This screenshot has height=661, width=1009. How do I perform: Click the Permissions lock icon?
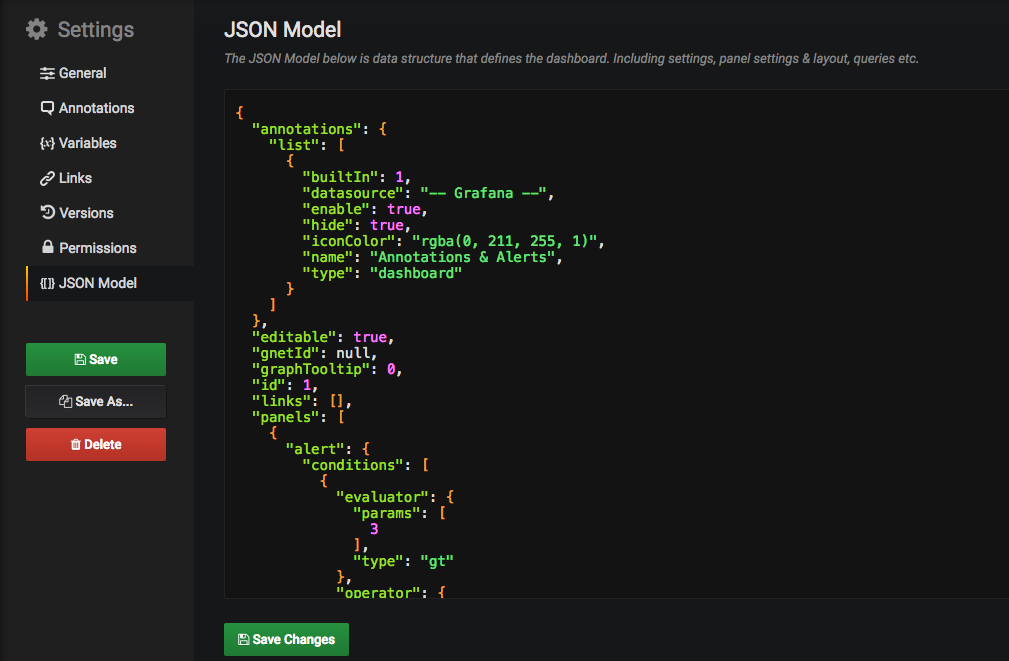[x=48, y=247]
